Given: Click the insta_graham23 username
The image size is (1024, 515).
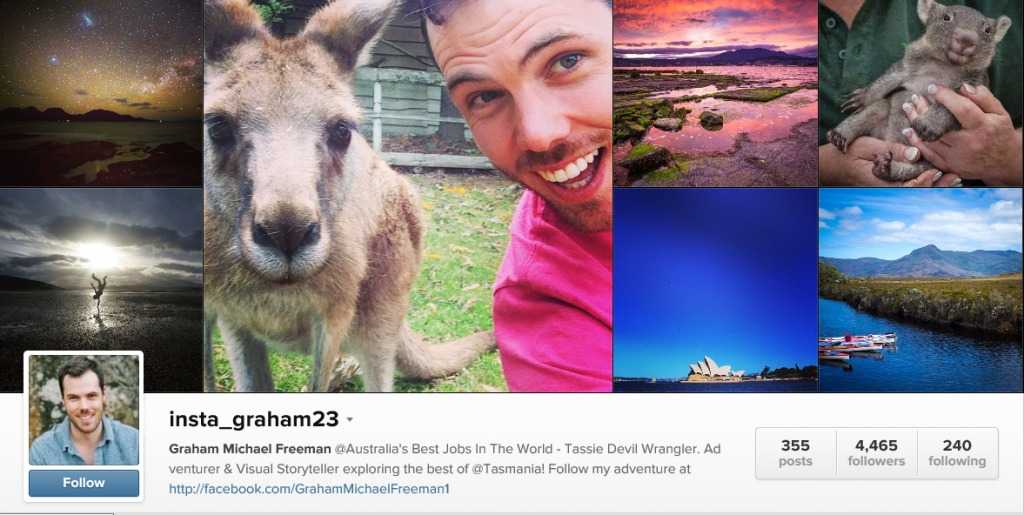Looking at the screenshot, I should 253,419.
